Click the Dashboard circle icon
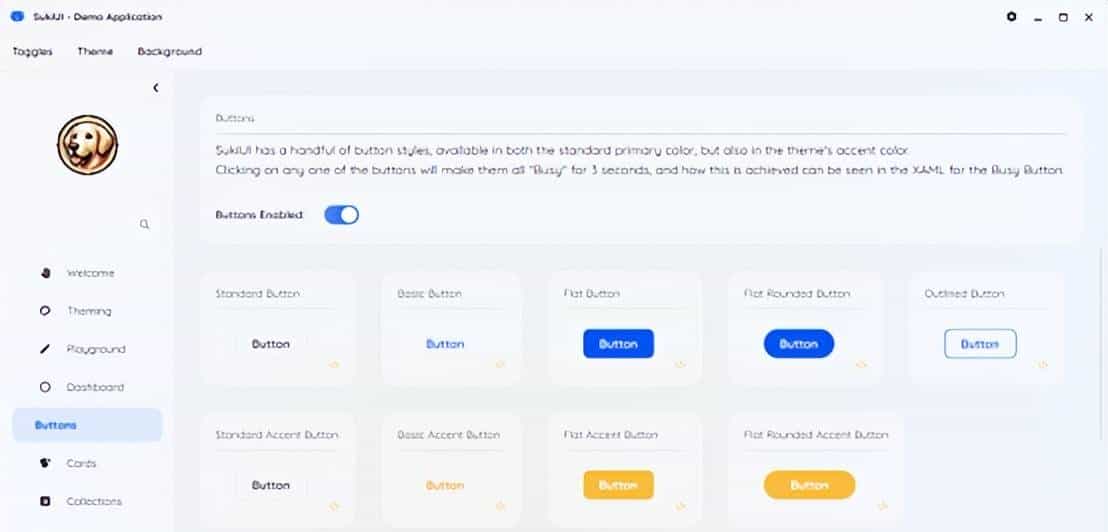The image size is (1108, 532). [45, 387]
